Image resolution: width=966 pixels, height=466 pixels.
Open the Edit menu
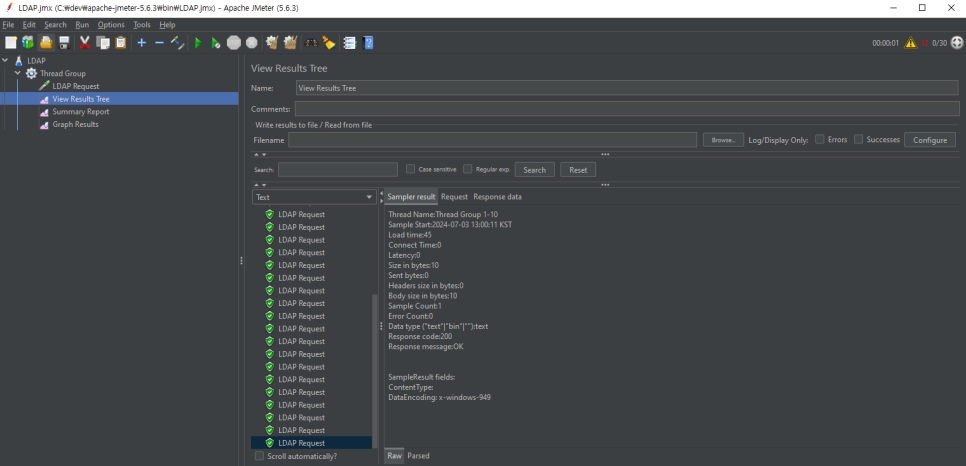click(x=29, y=25)
